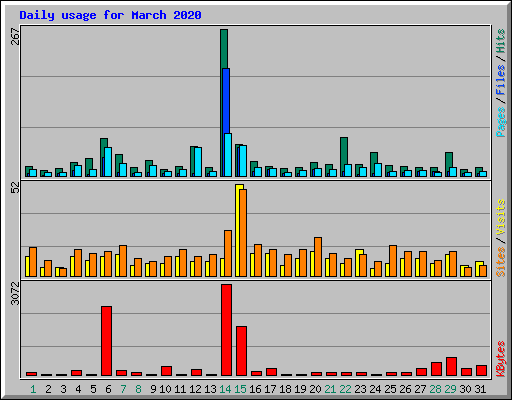Select day label 9 on the axis

(x=153, y=389)
